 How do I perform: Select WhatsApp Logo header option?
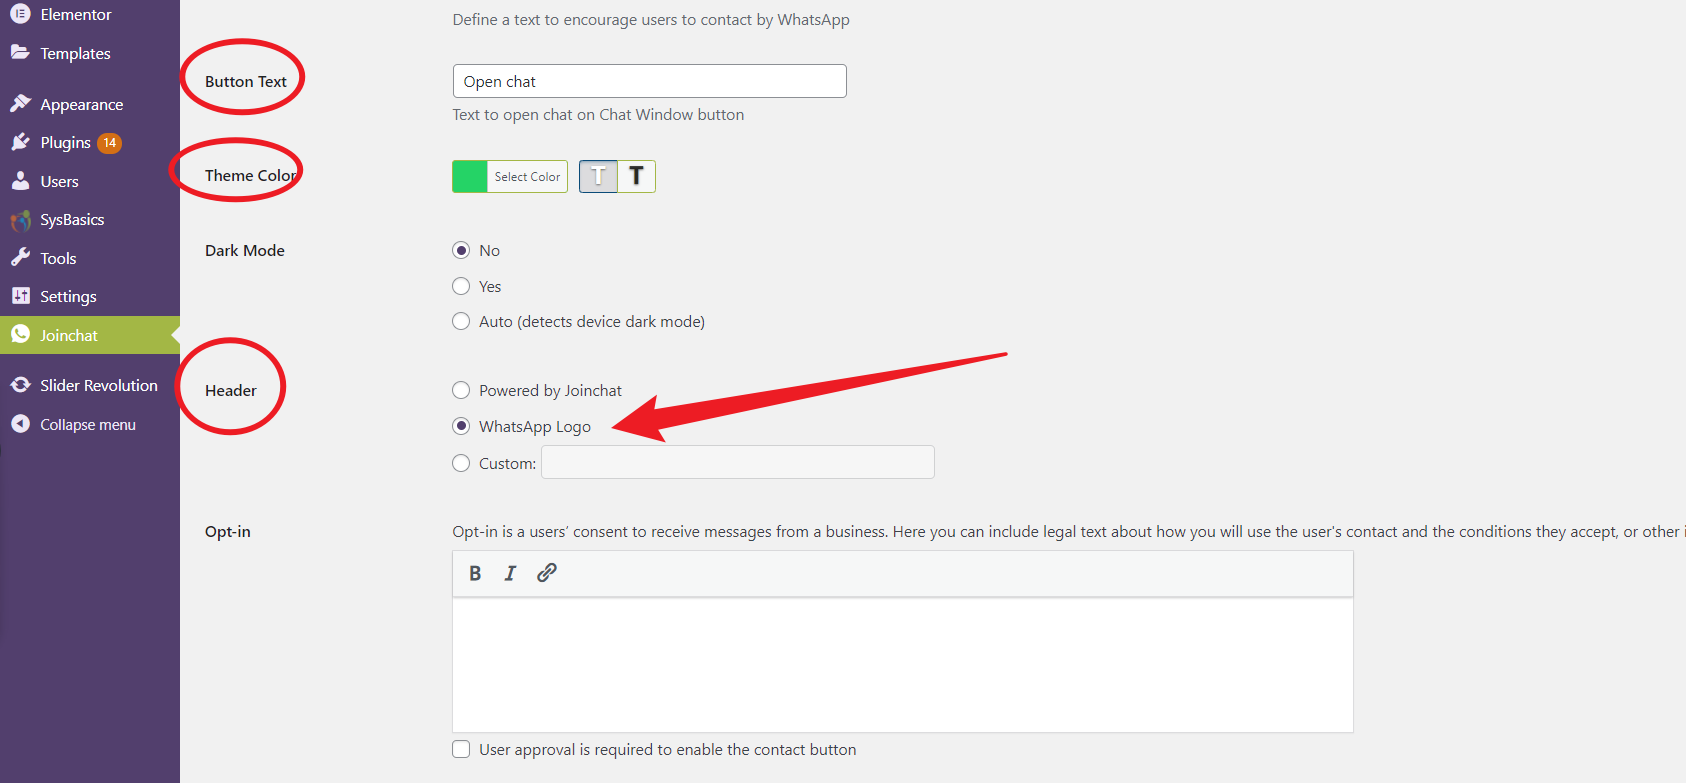461,426
